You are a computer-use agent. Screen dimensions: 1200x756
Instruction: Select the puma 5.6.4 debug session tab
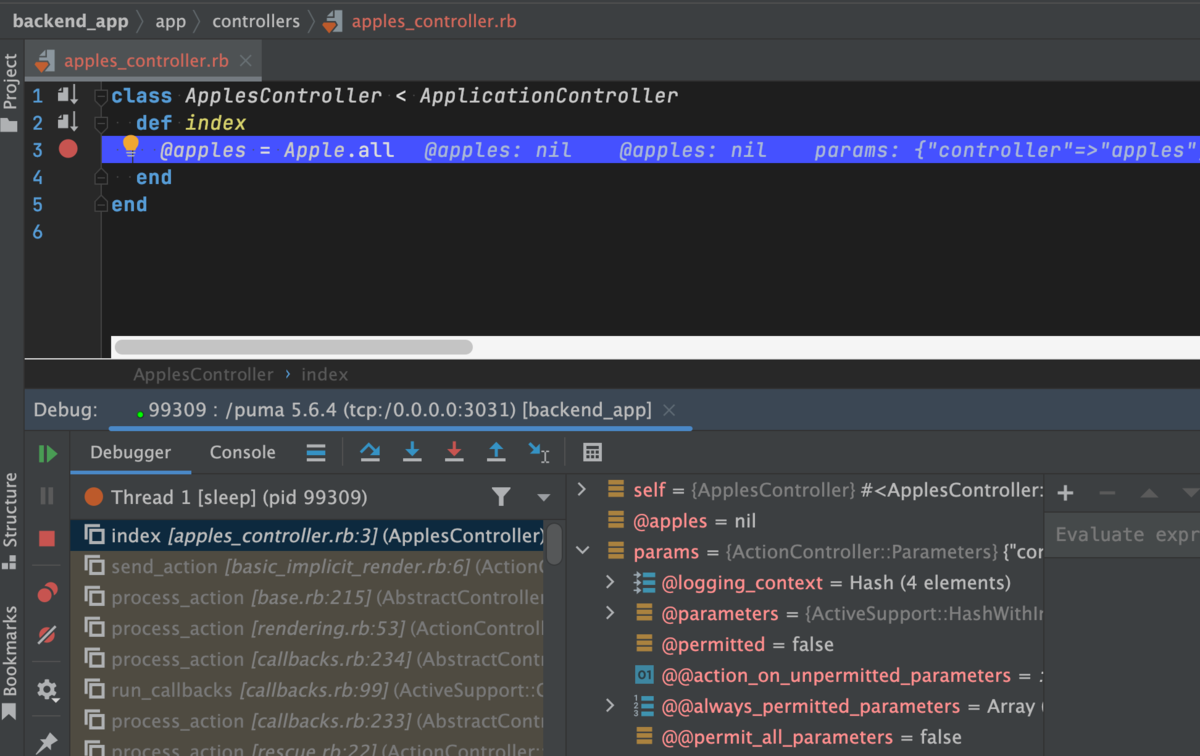point(400,410)
